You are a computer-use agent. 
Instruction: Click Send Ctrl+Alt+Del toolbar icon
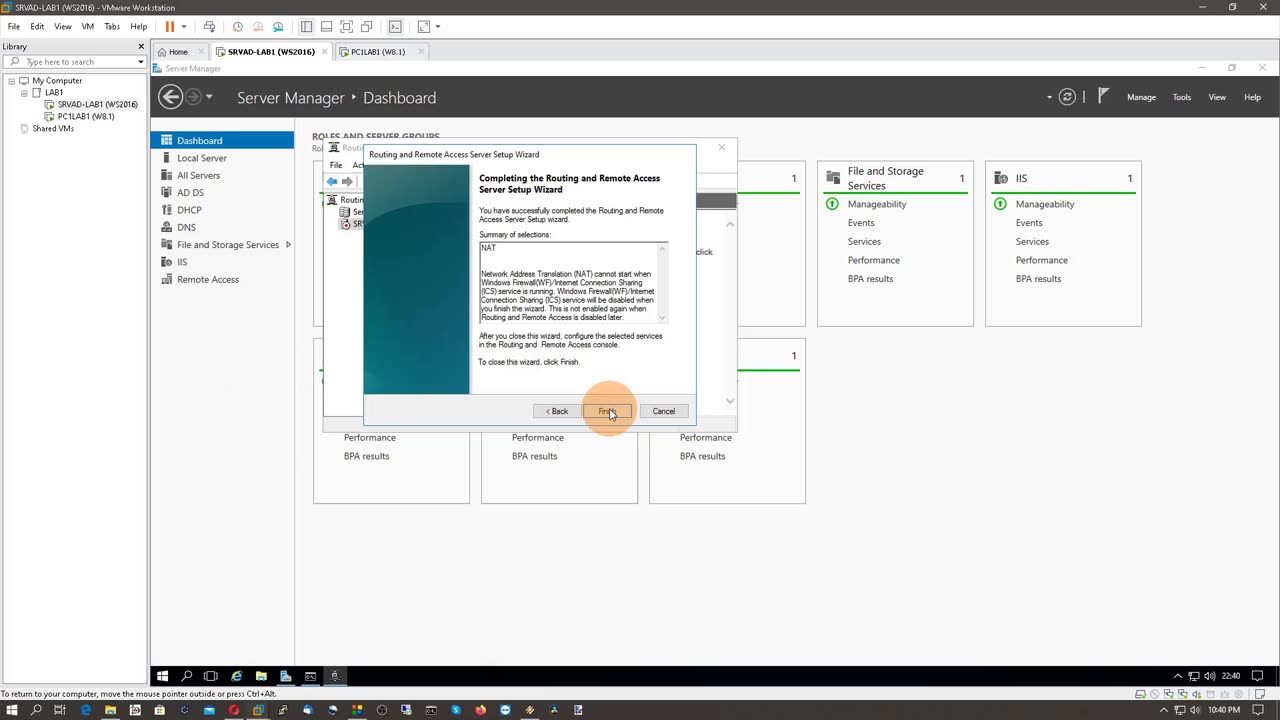coord(209,27)
